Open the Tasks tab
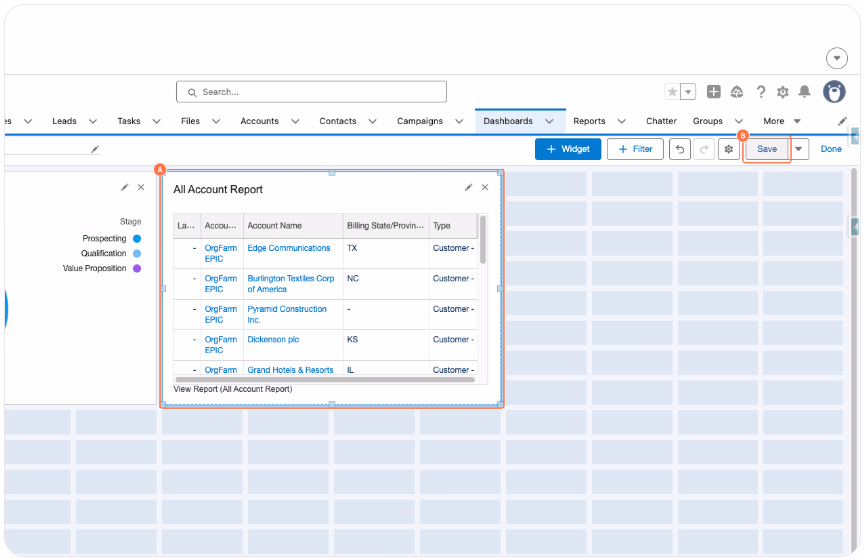864x559 pixels. pyautogui.click(x=129, y=121)
